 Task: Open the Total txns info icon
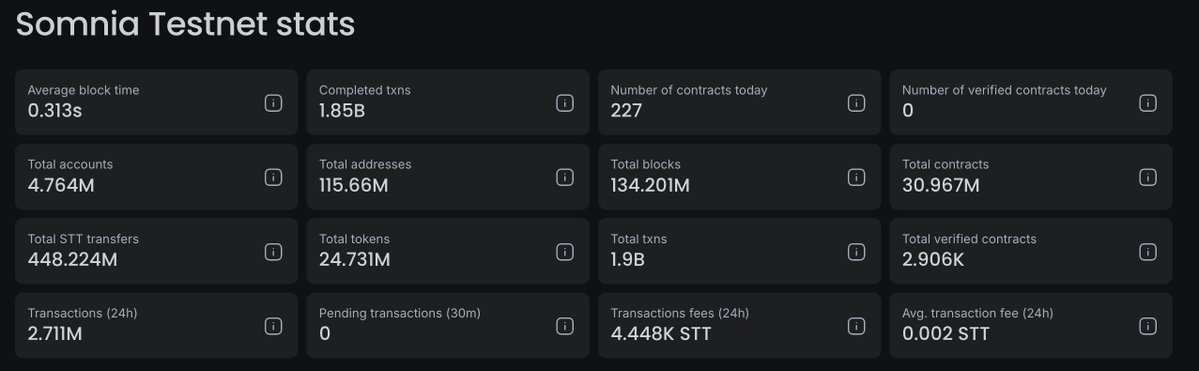(856, 252)
